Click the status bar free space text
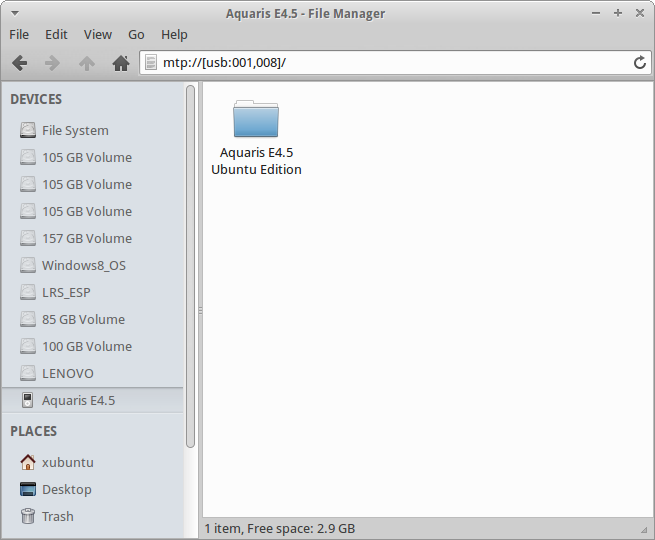The height and width of the screenshot is (540, 655). 280,528
